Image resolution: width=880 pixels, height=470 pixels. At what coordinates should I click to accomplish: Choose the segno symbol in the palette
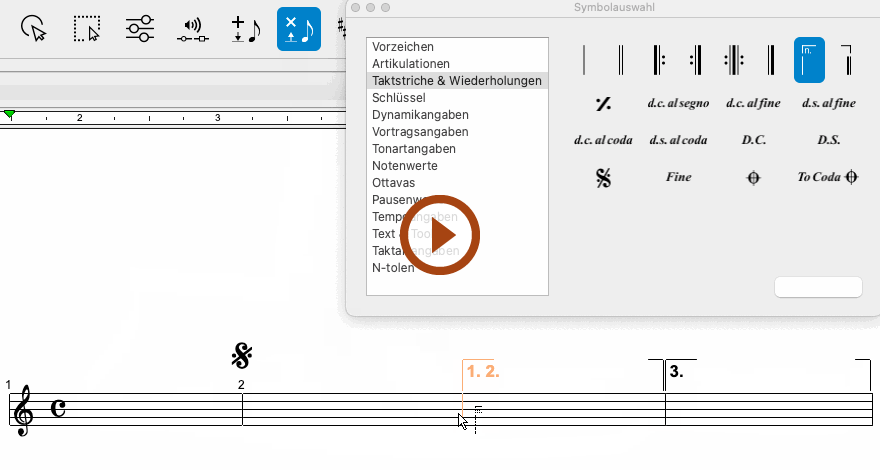click(x=603, y=178)
